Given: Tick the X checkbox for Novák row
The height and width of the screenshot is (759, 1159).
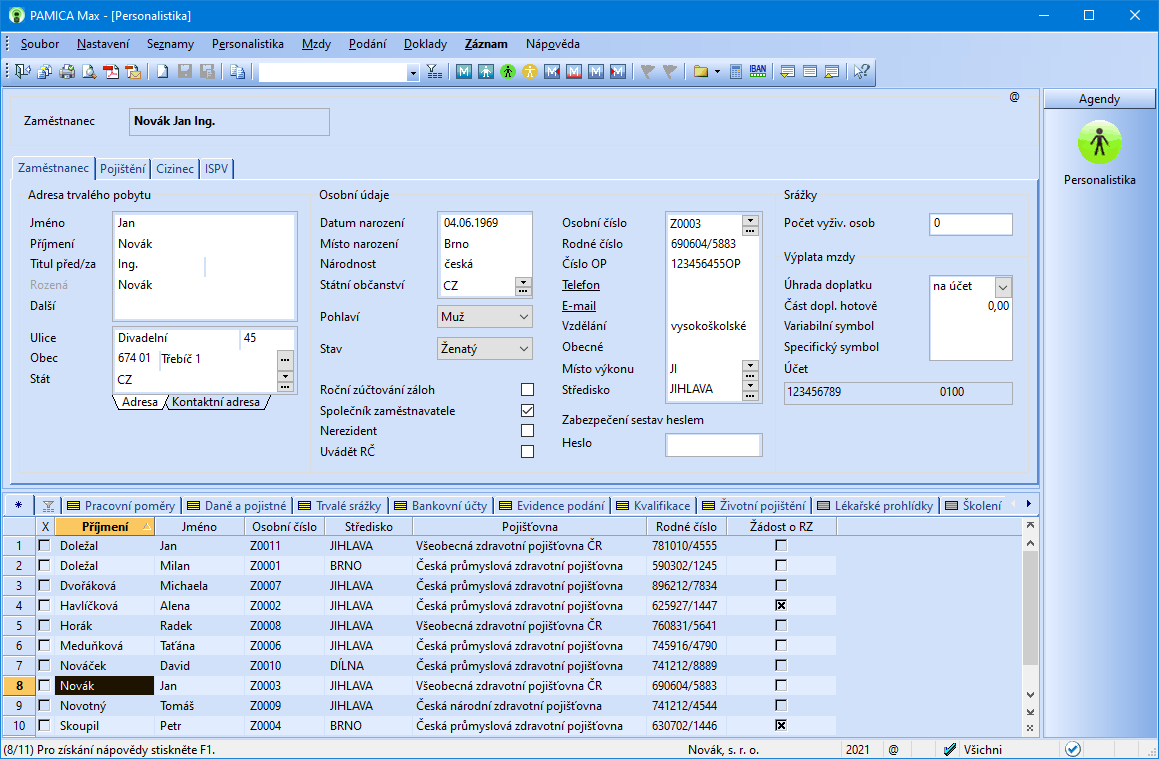Looking at the screenshot, I should (x=44, y=685).
